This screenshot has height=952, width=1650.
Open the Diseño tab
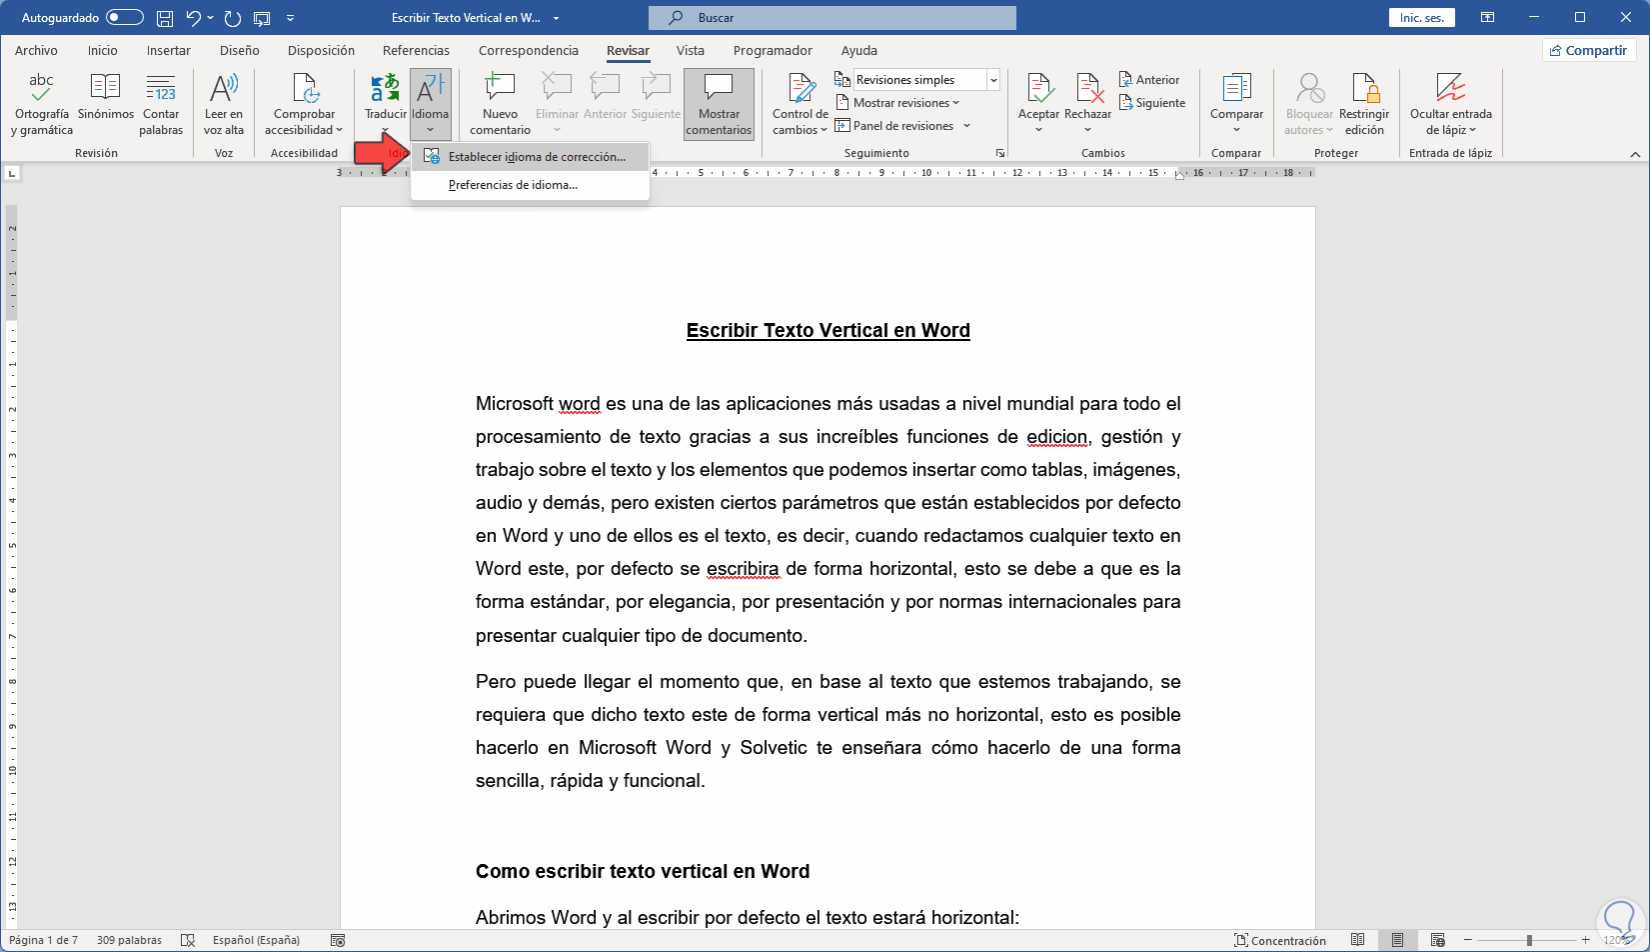(x=240, y=50)
